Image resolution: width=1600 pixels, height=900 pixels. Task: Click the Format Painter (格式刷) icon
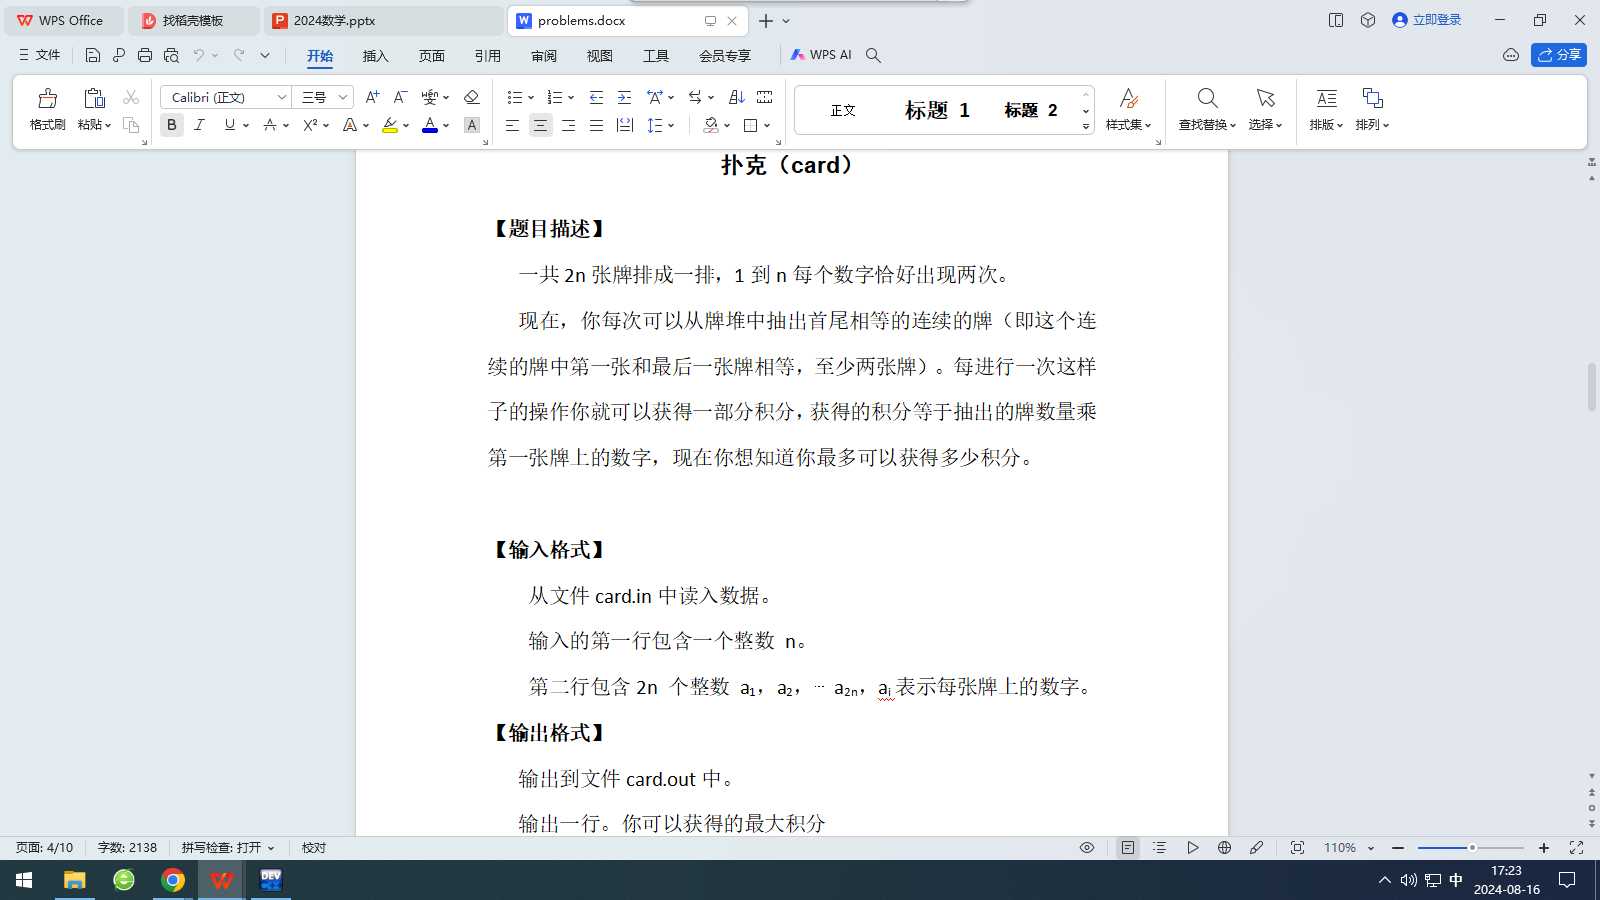(x=47, y=109)
